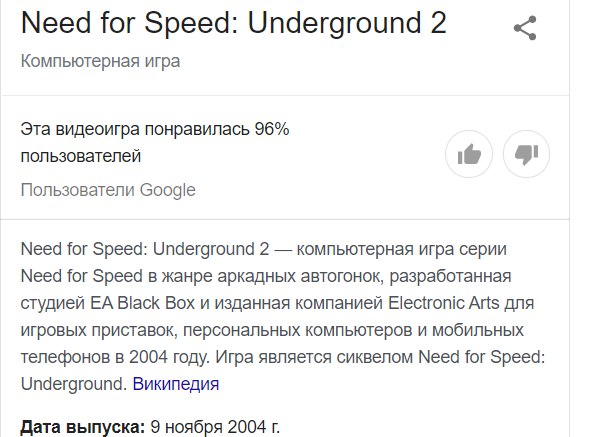Click the share icon next to the title
613x437 pixels.
525,28
